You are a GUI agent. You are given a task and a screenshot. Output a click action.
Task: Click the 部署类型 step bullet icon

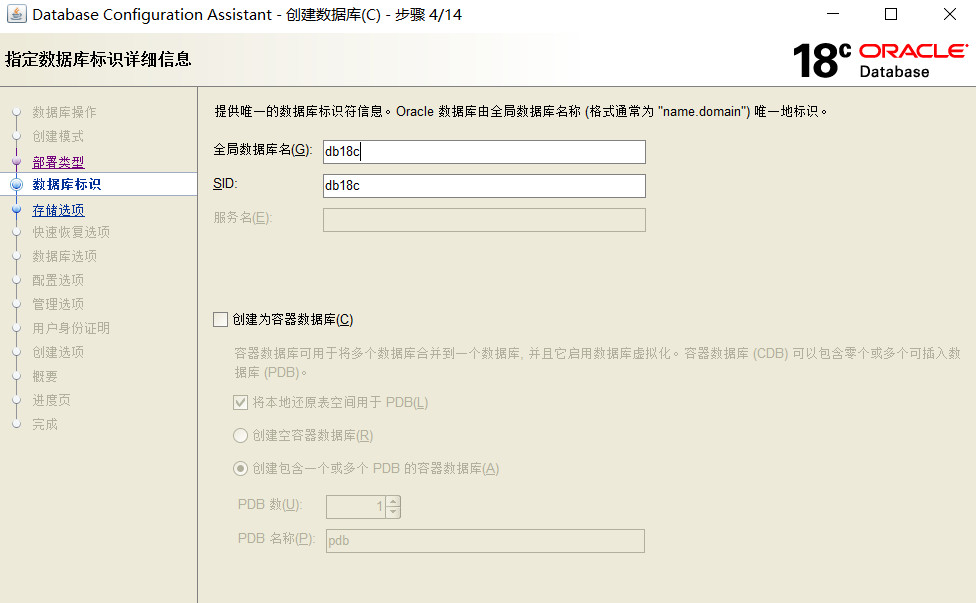tap(16, 161)
